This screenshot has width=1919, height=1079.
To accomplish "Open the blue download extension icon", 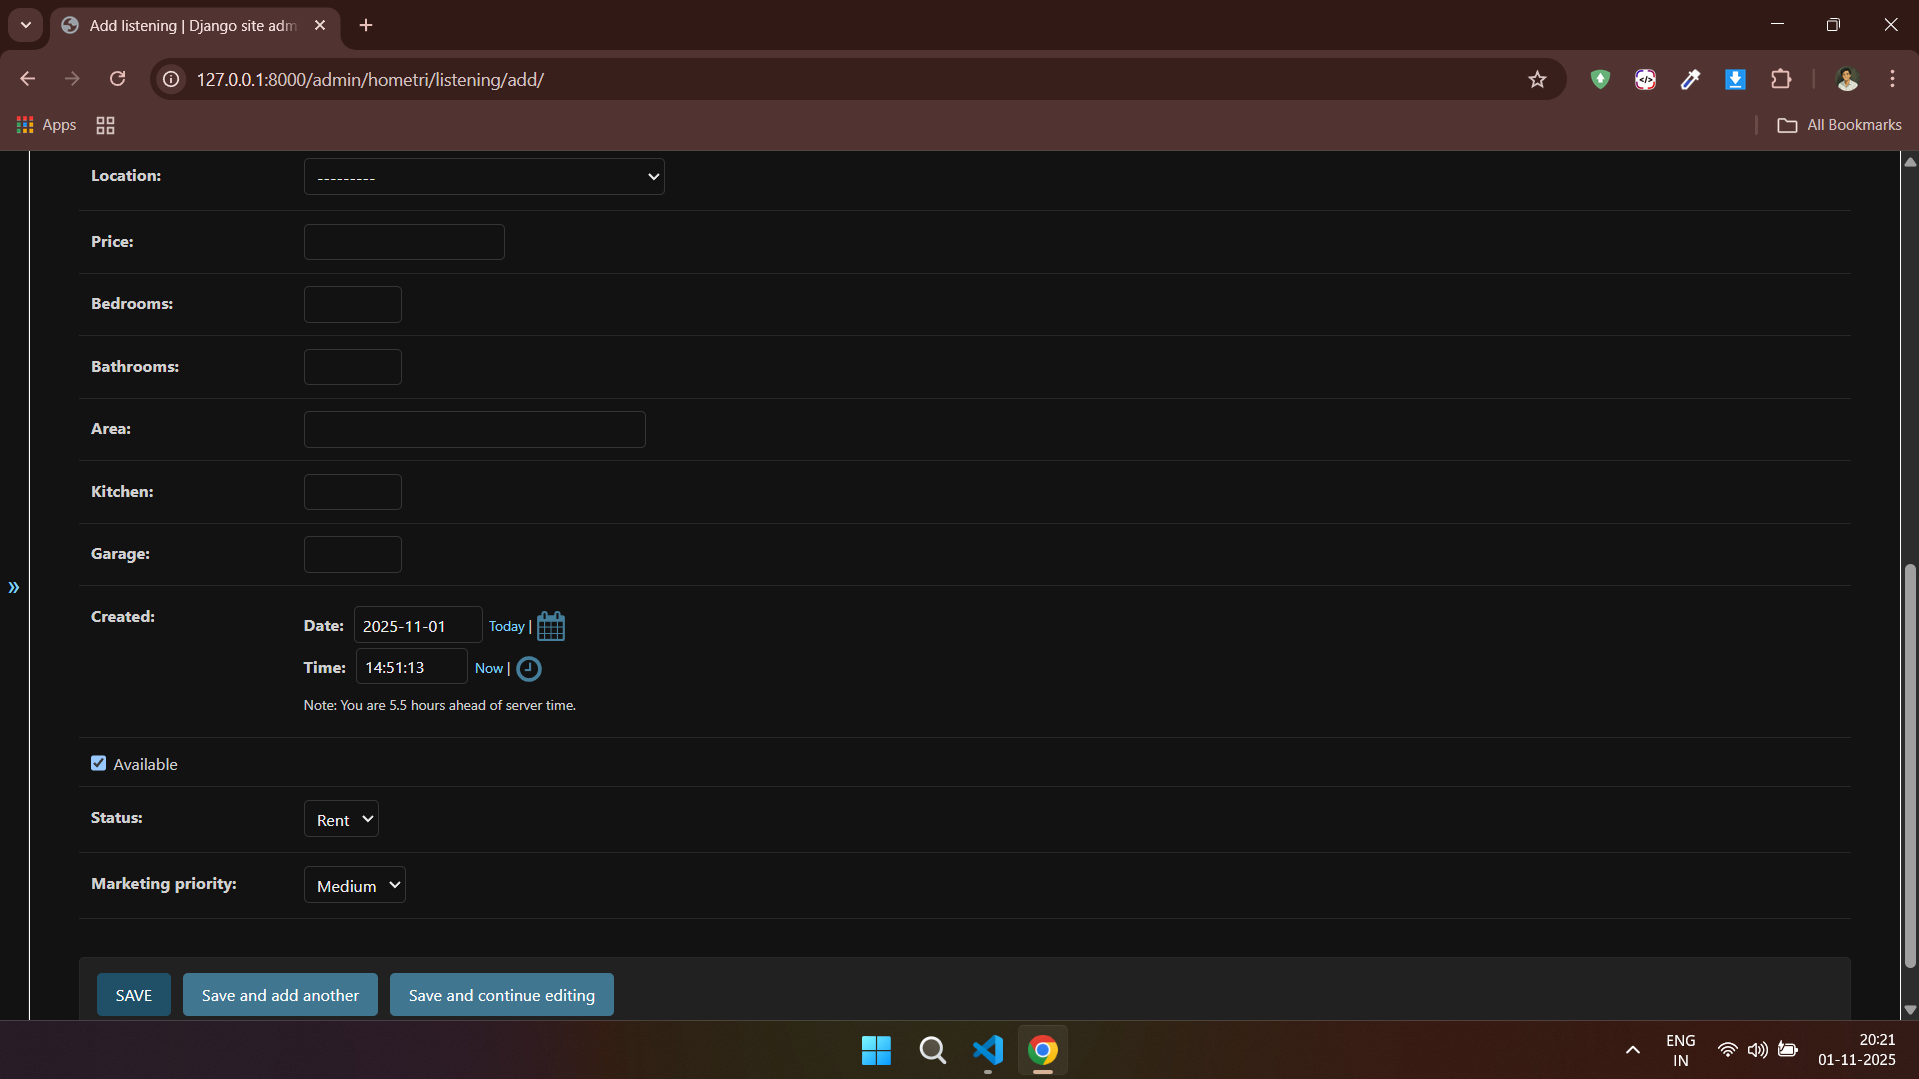I will click(x=1735, y=79).
